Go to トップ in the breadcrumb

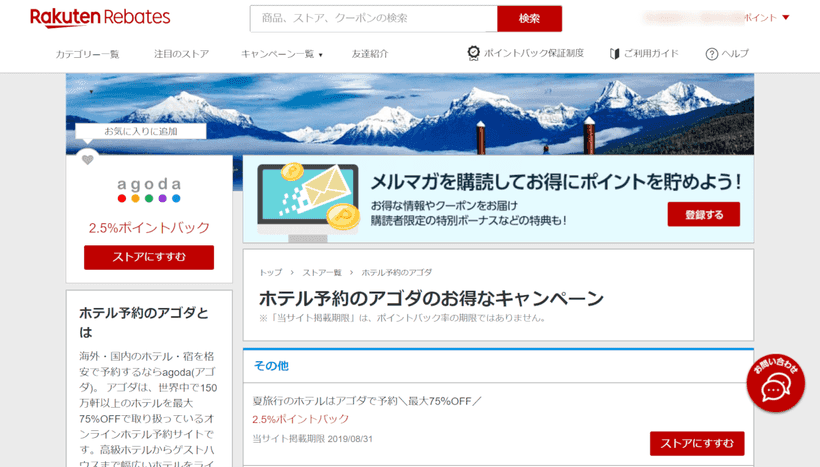270,272
